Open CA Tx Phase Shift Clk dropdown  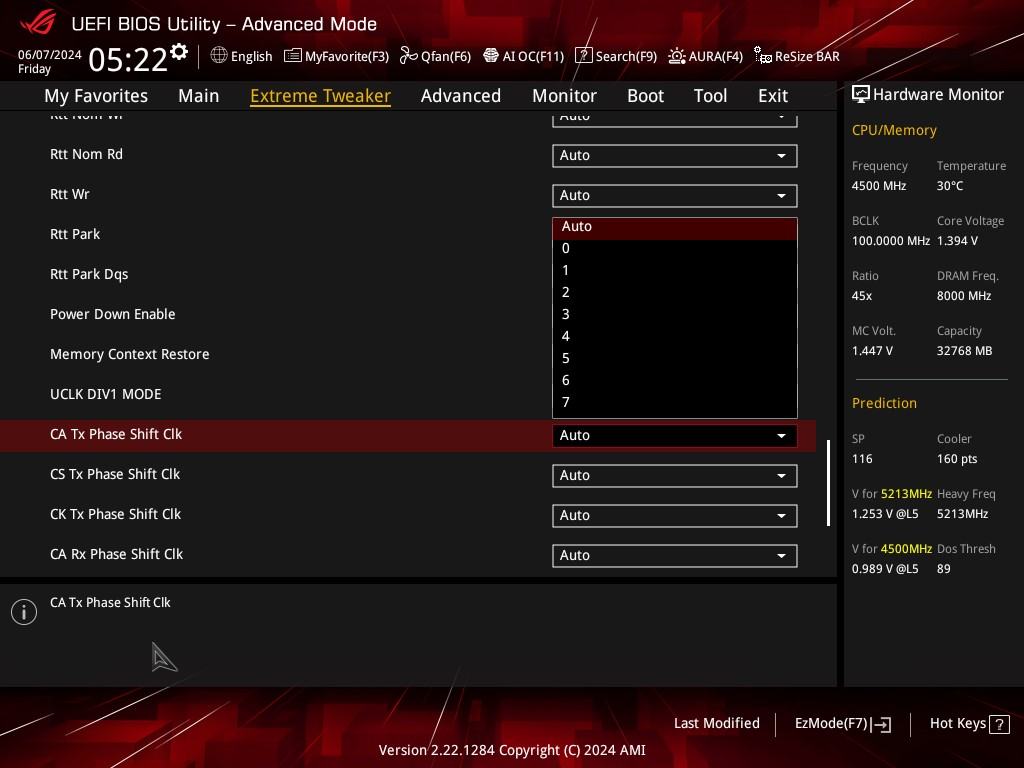(675, 436)
